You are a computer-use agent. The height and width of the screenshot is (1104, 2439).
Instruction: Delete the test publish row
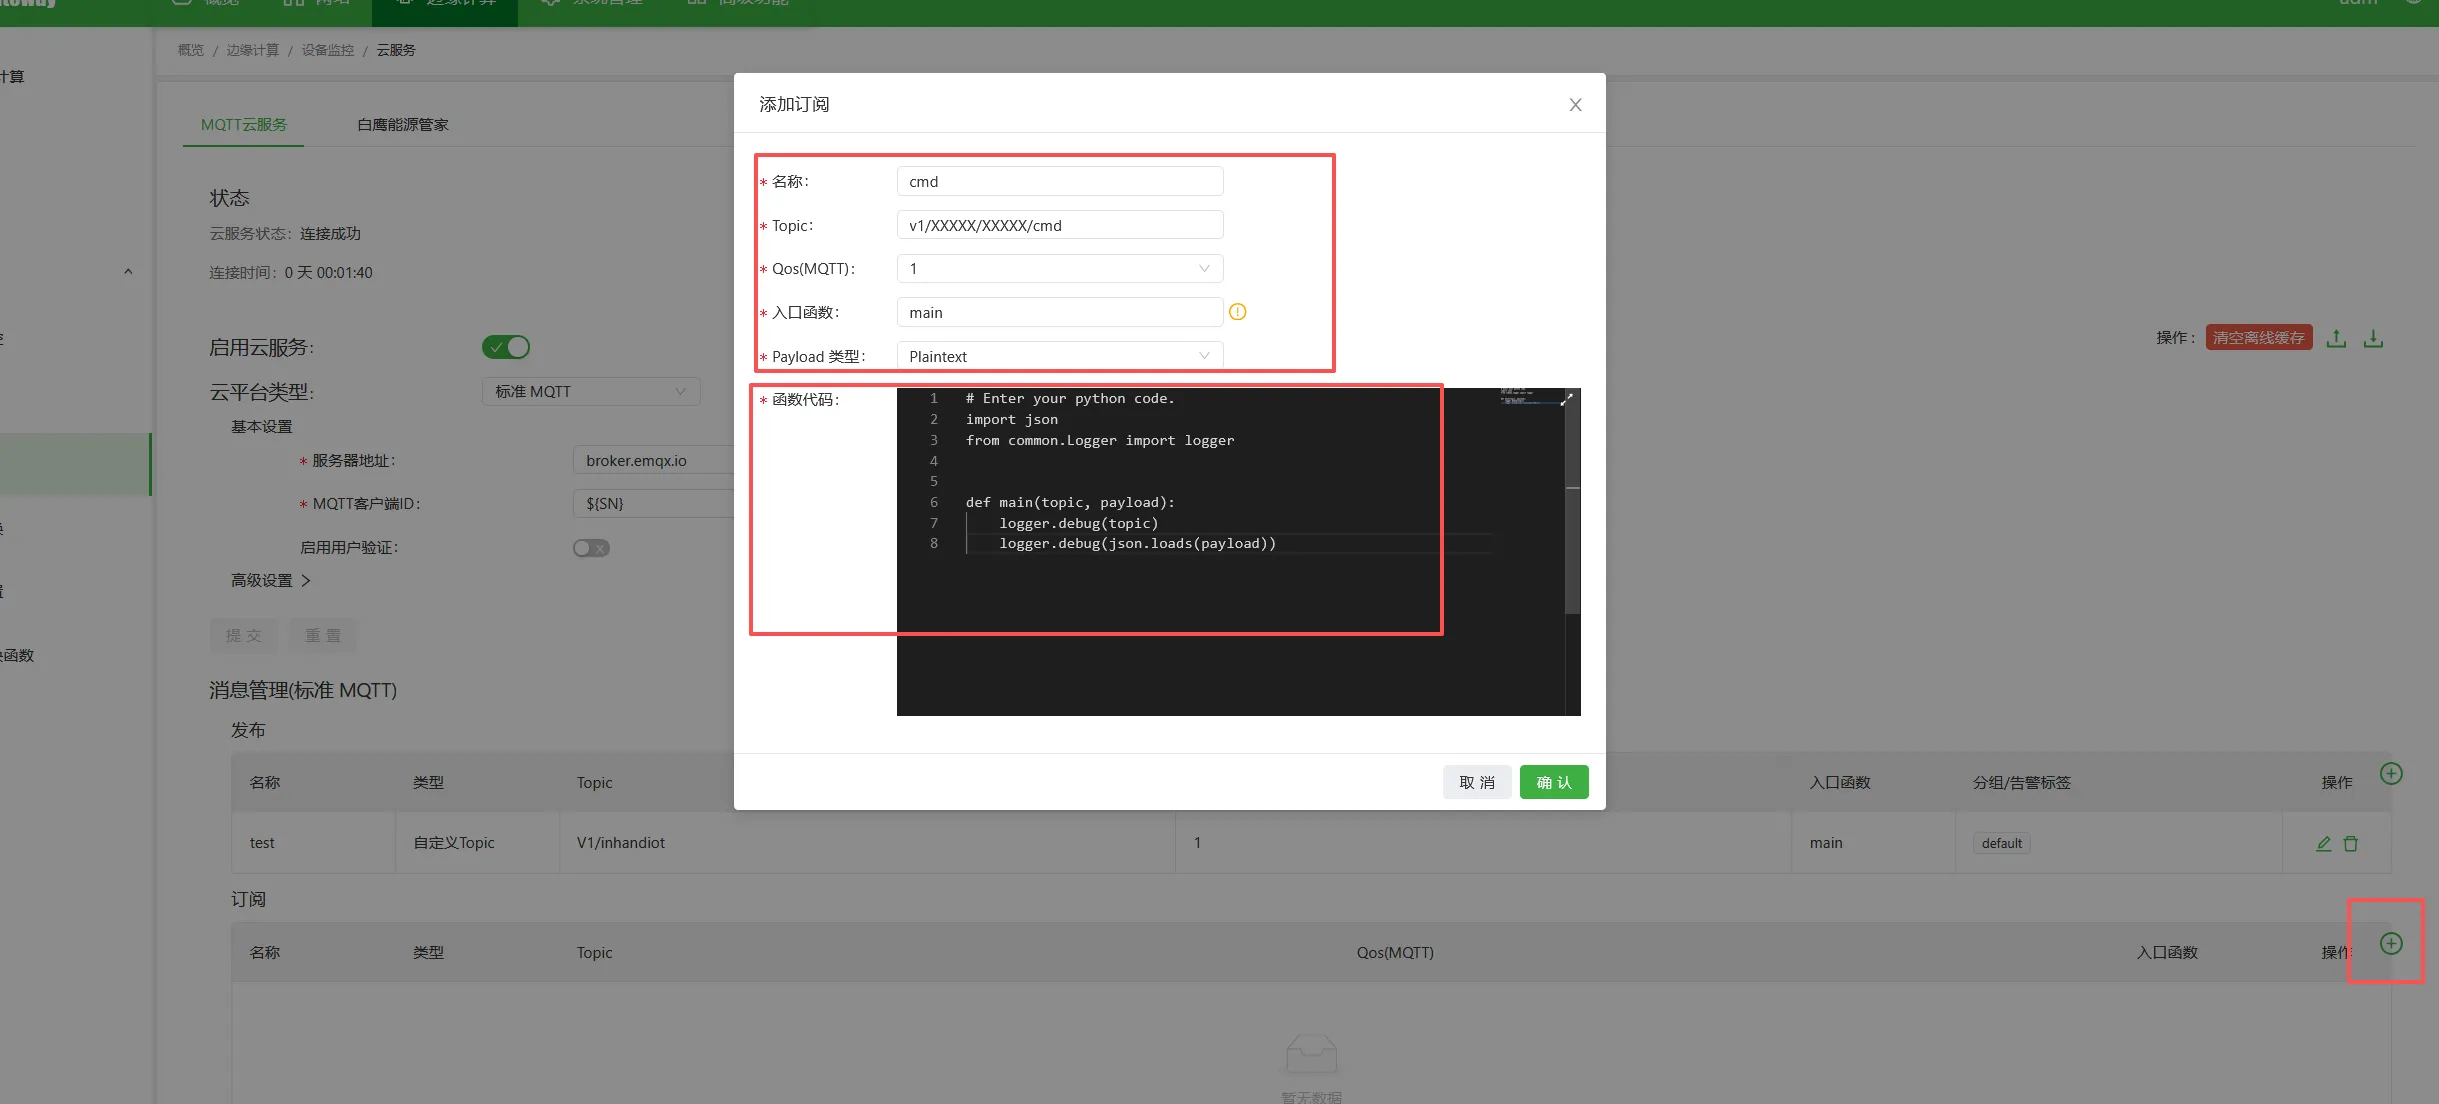click(2351, 843)
